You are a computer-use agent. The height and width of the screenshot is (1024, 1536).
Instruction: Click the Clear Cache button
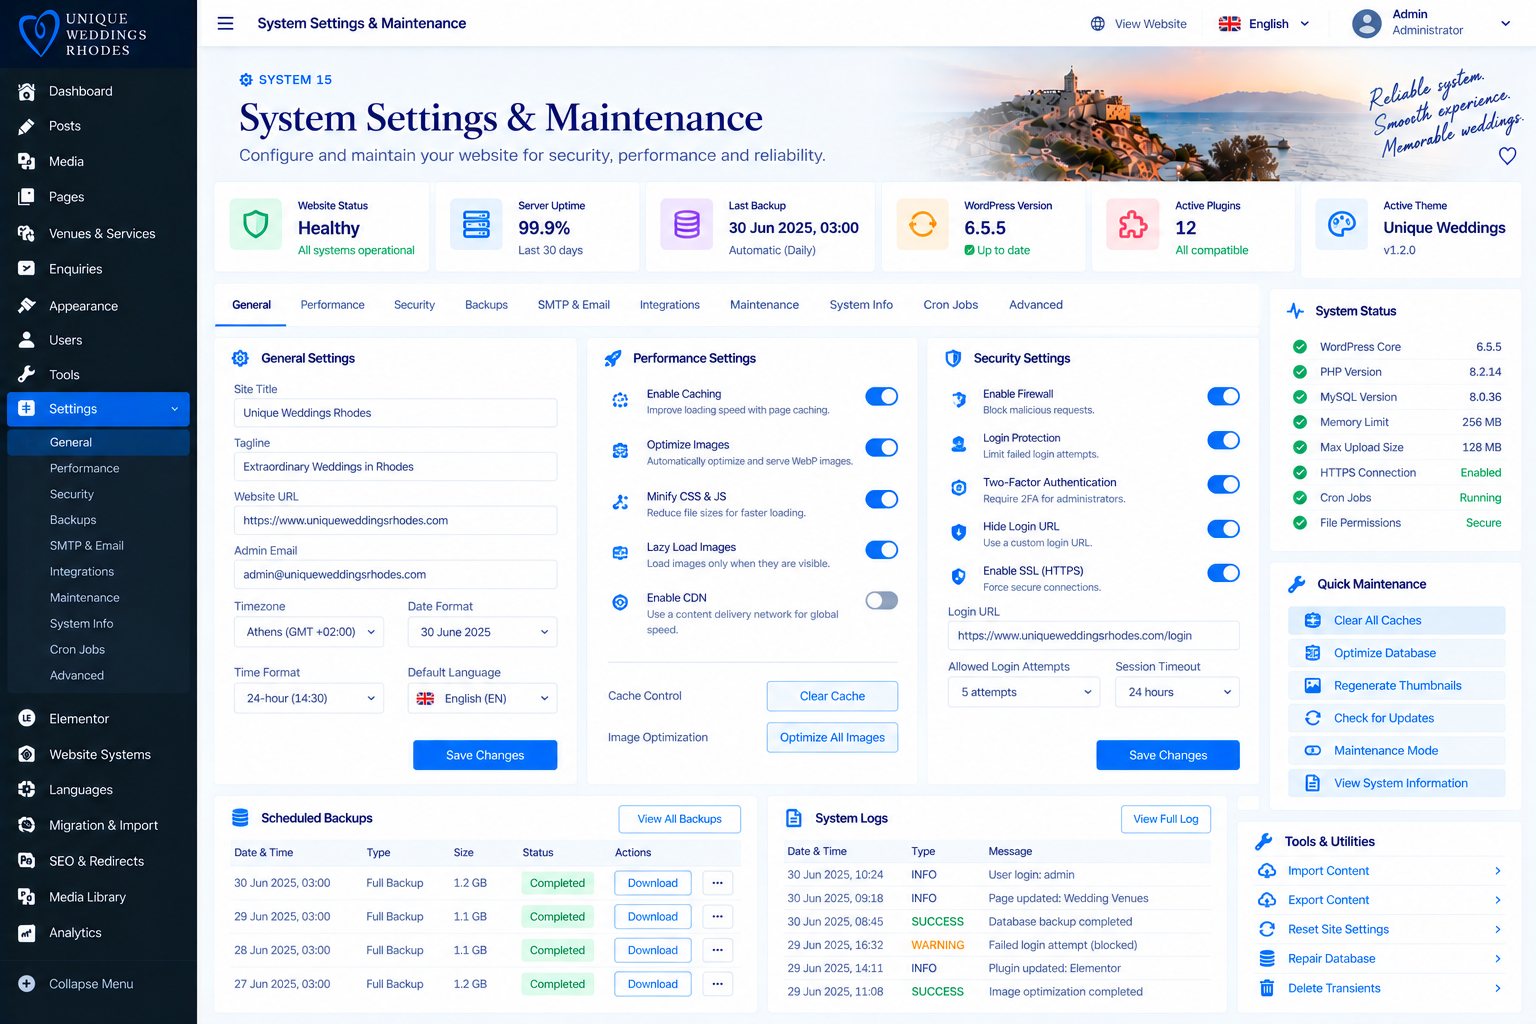(833, 696)
